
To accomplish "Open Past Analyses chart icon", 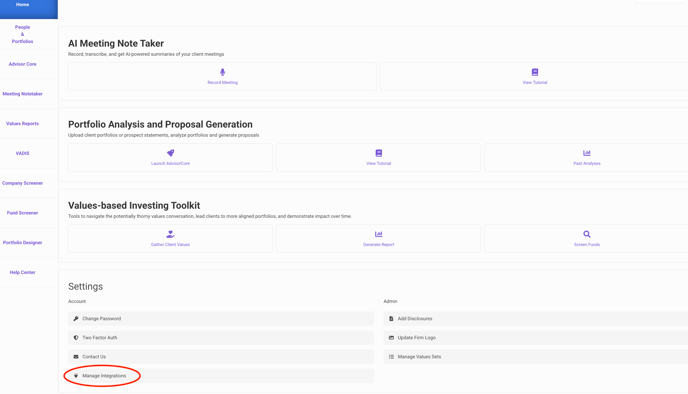I will click(x=587, y=153).
